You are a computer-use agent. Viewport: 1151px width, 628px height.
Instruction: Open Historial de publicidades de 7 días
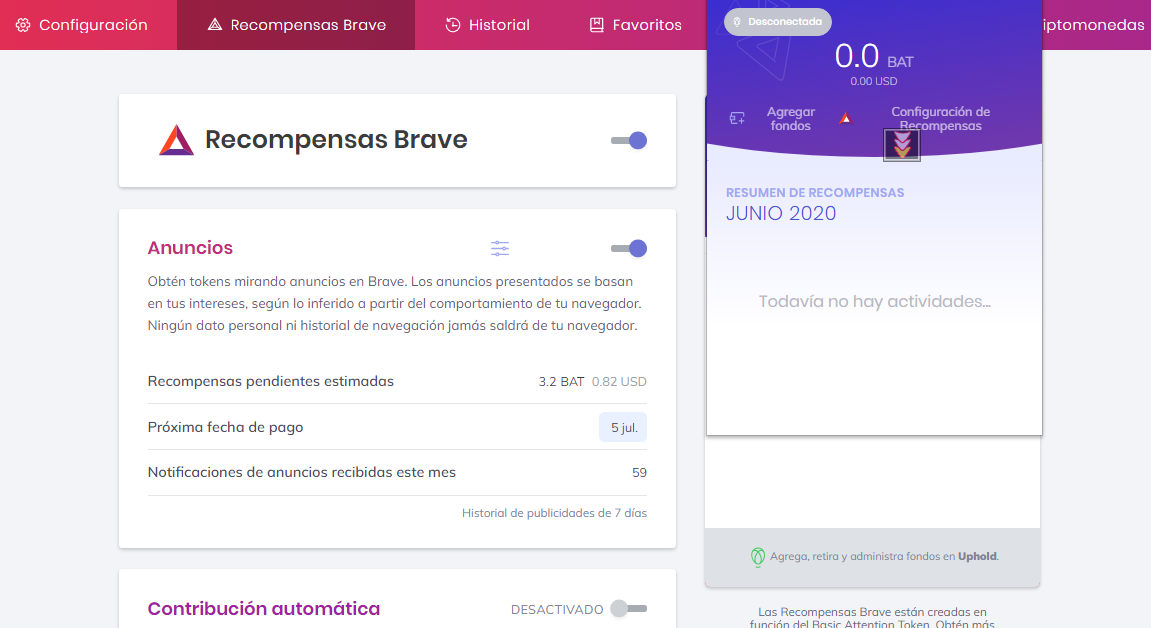[554, 513]
